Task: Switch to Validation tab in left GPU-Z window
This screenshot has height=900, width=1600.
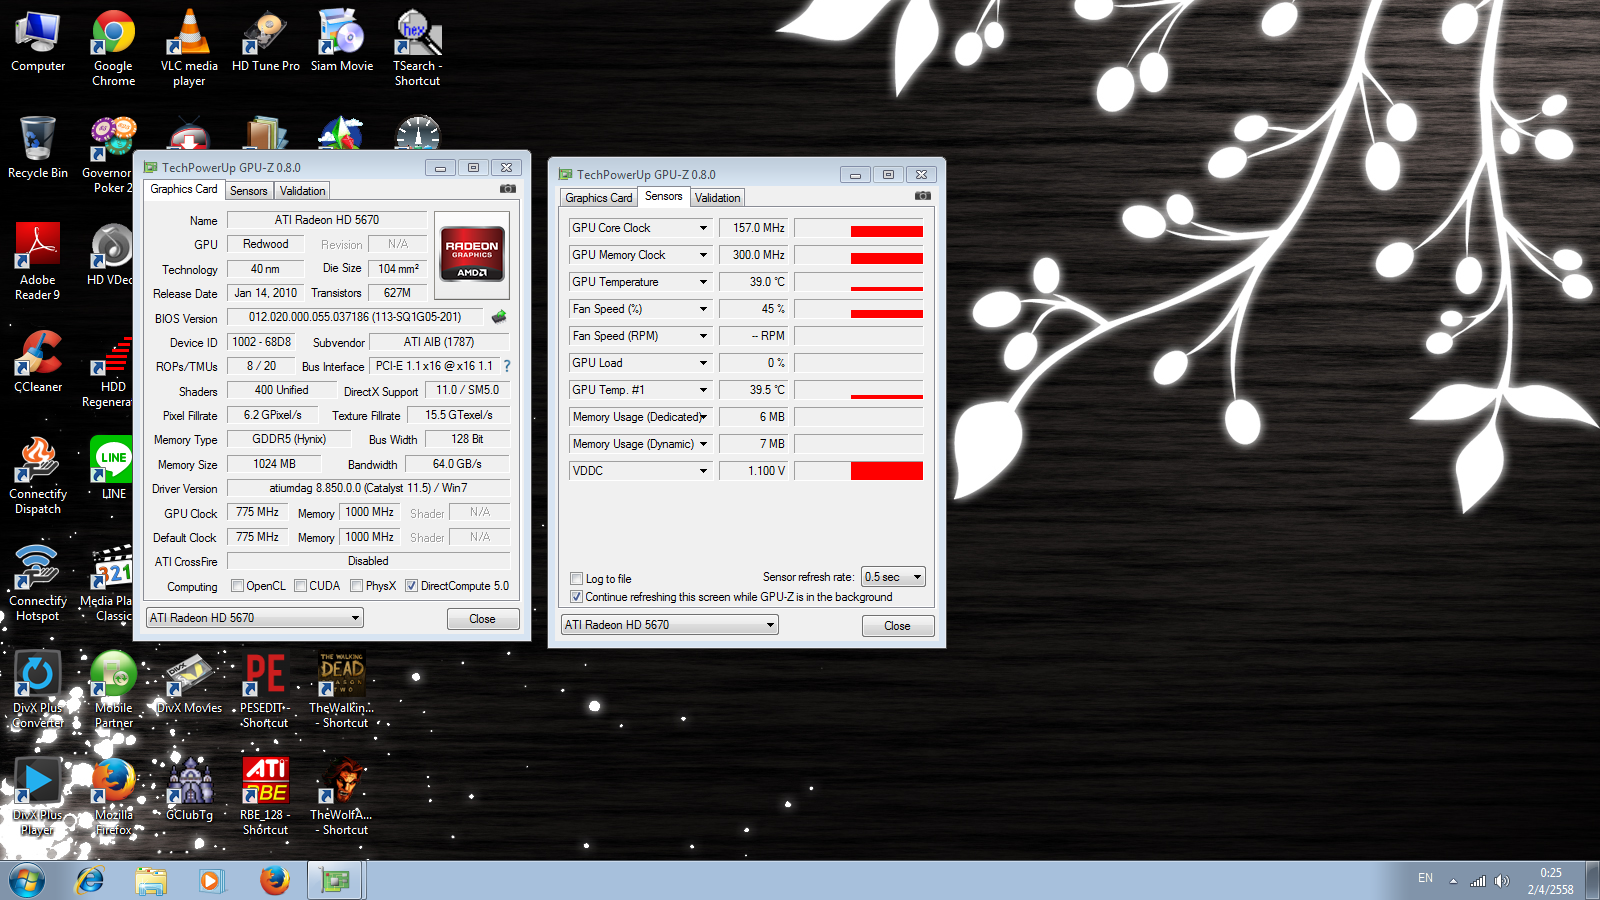Action: (302, 191)
